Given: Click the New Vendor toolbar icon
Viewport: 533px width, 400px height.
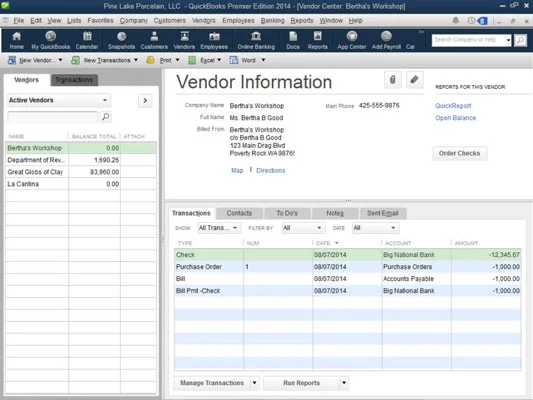Looking at the screenshot, I should point(12,60).
